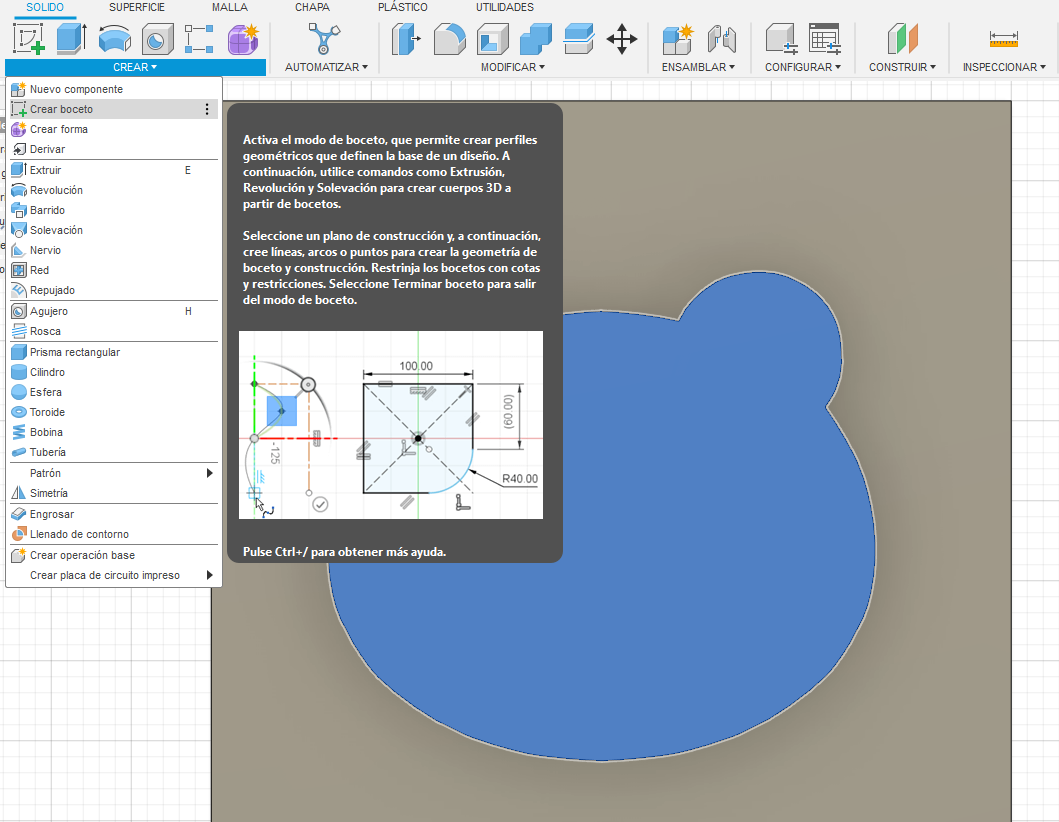This screenshot has height=822, width=1059.
Task: Choose Derivar in the menu
Action: coord(113,149)
